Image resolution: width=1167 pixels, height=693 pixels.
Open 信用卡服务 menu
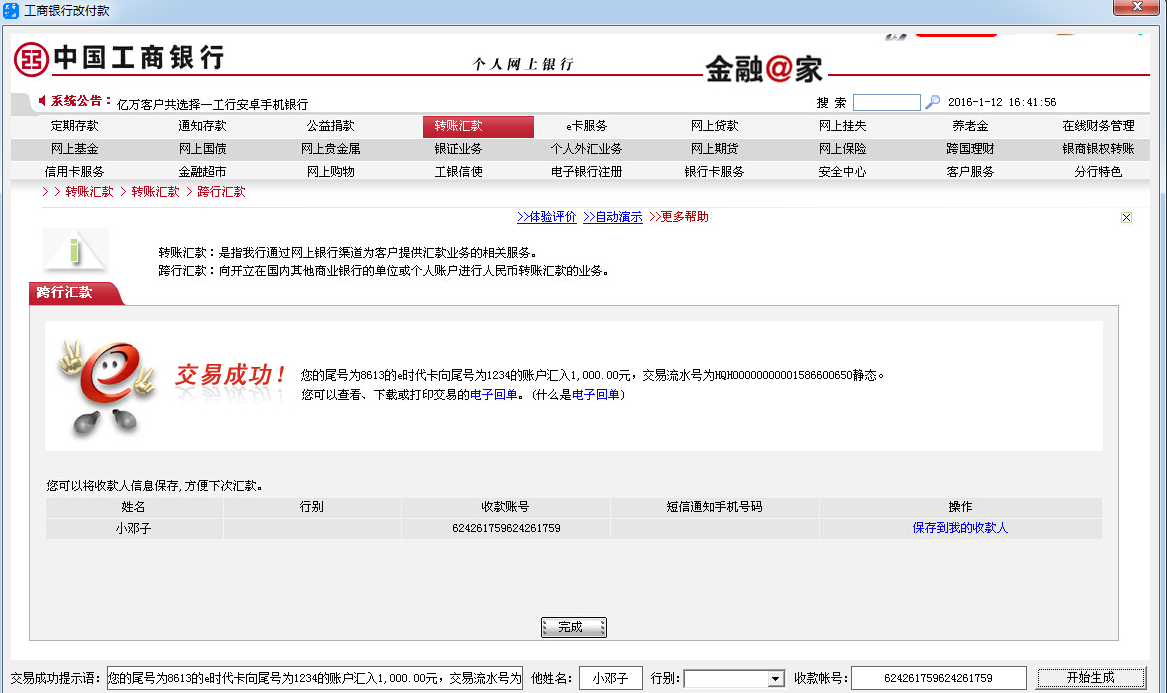click(x=74, y=171)
